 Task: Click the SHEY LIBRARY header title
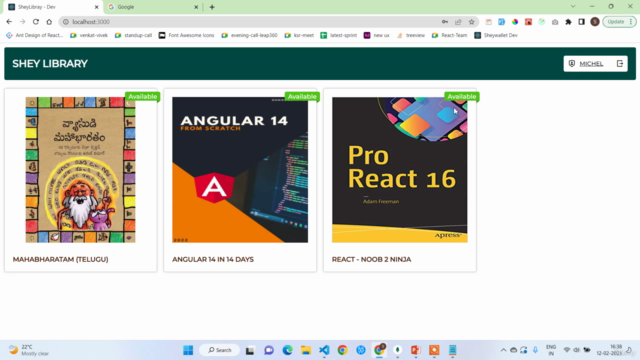pos(50,64)
